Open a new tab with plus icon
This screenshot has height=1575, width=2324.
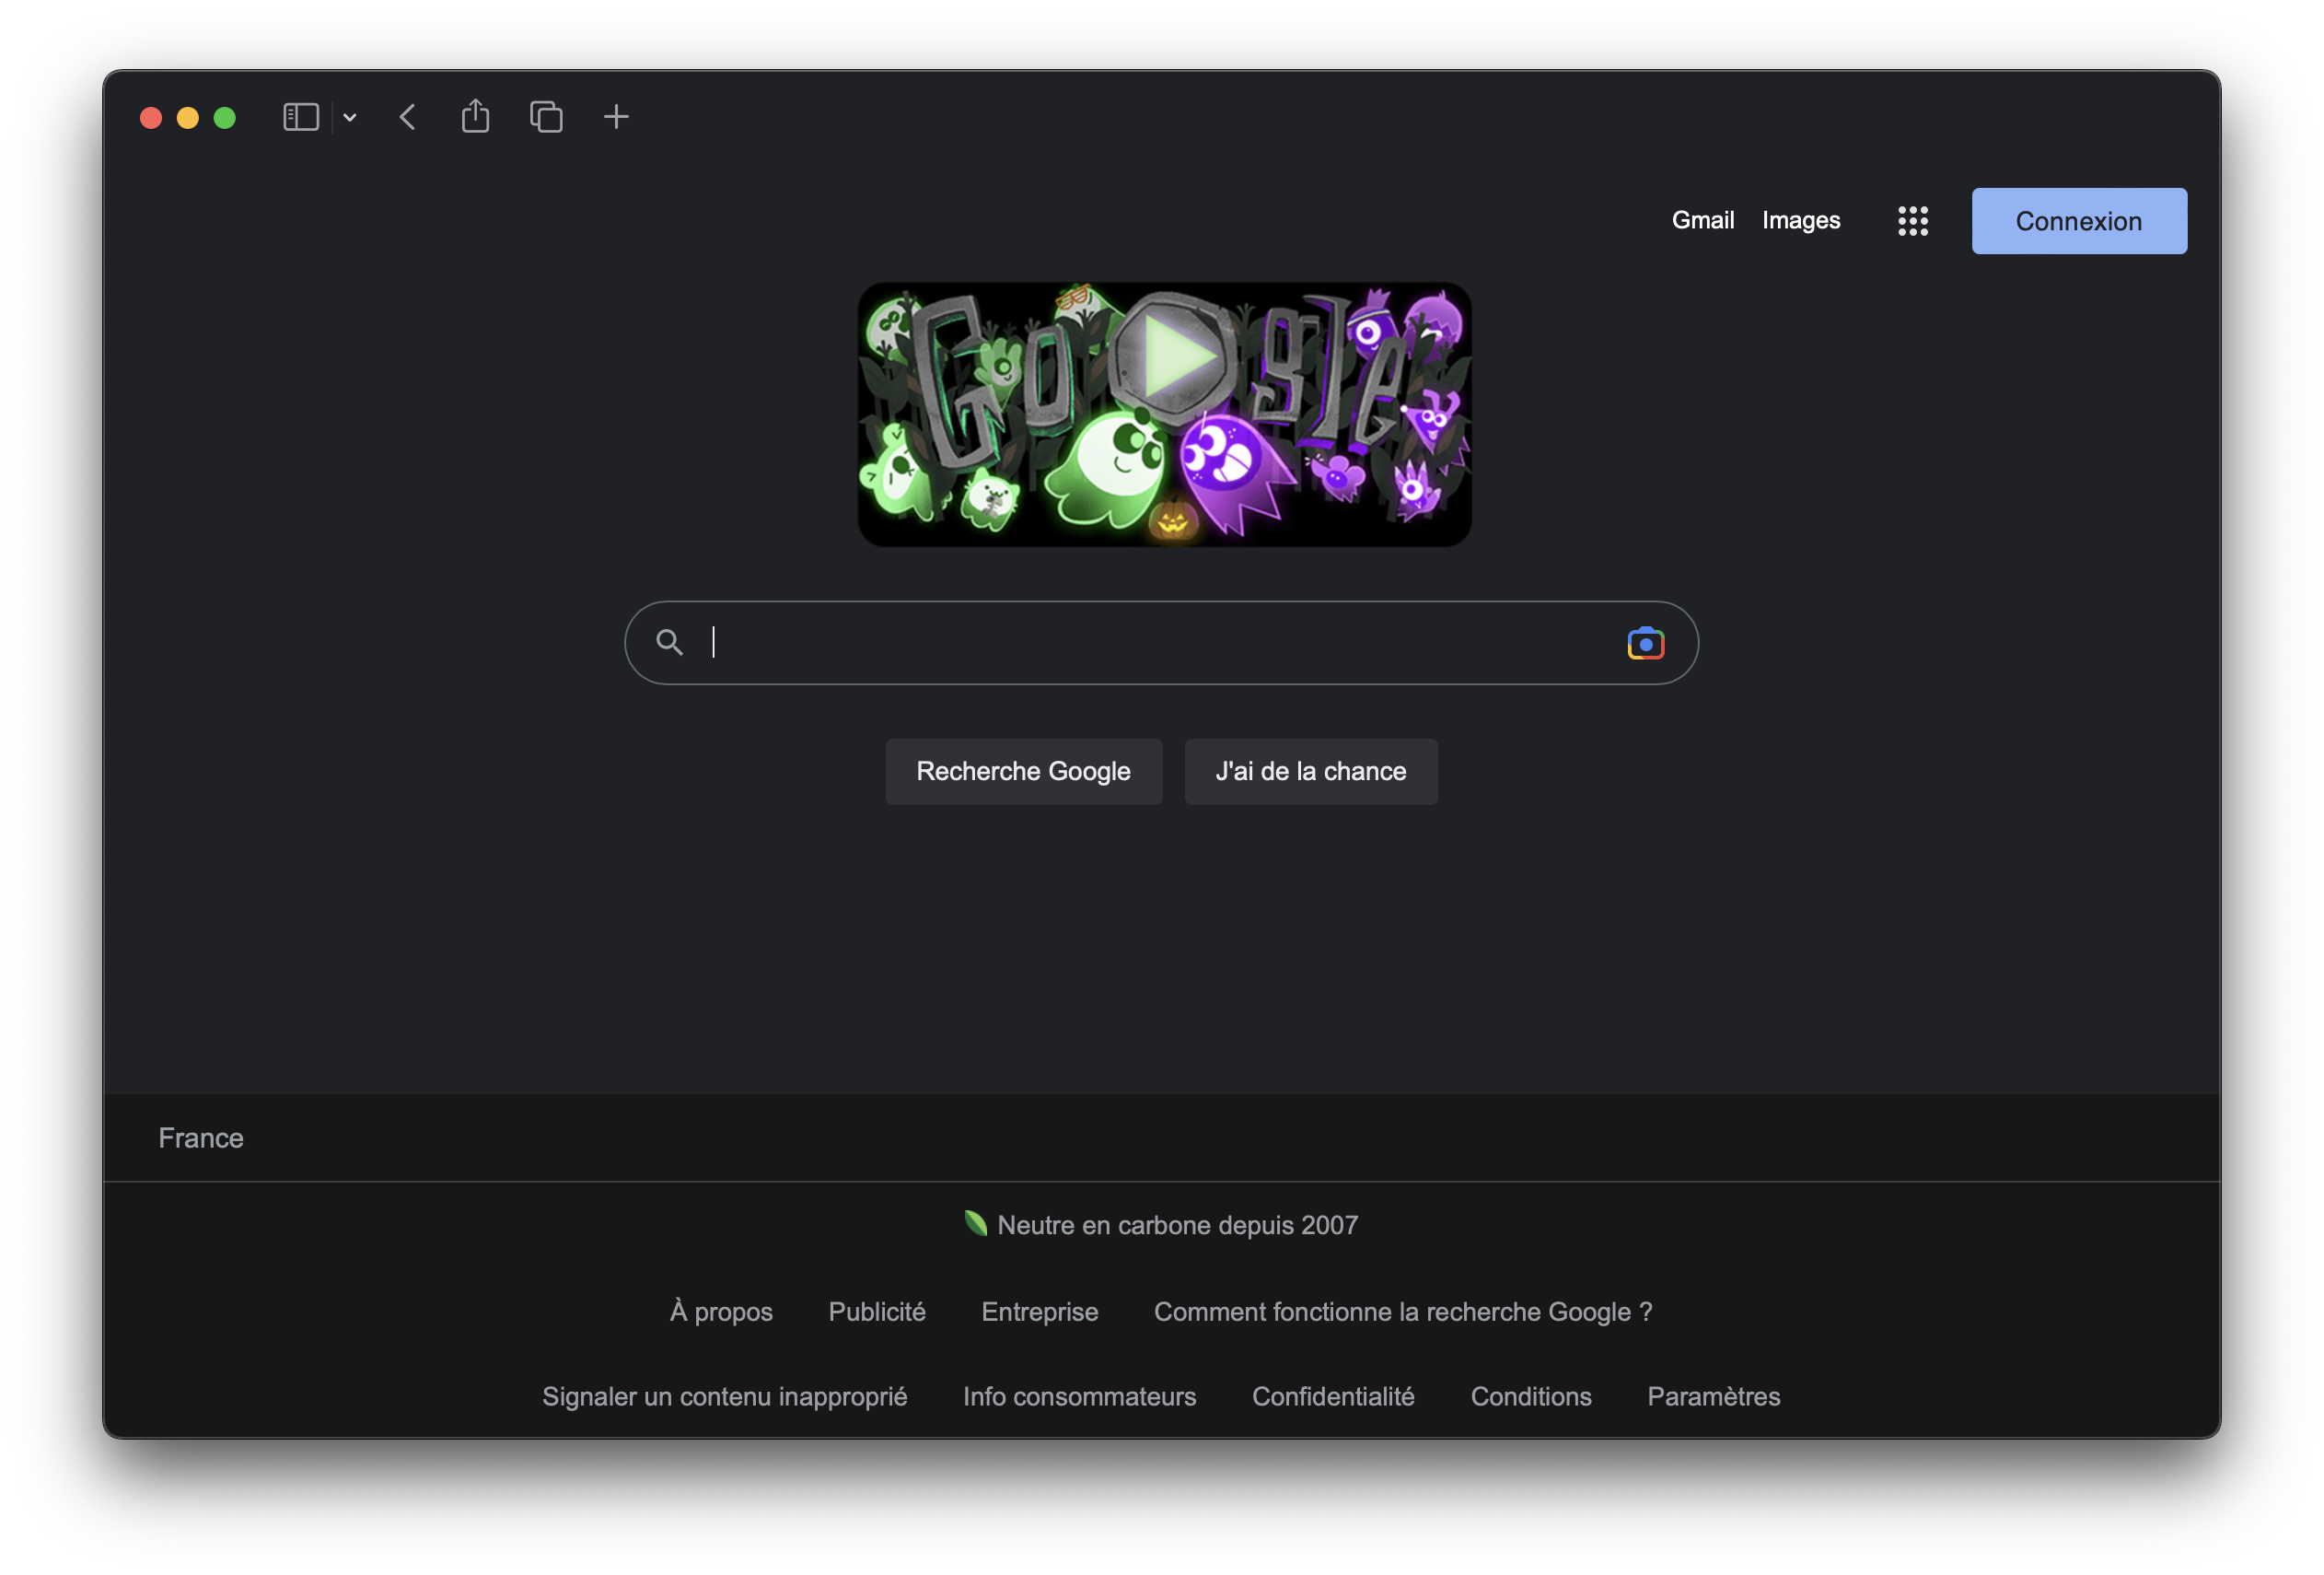click(x=616, y=117)
